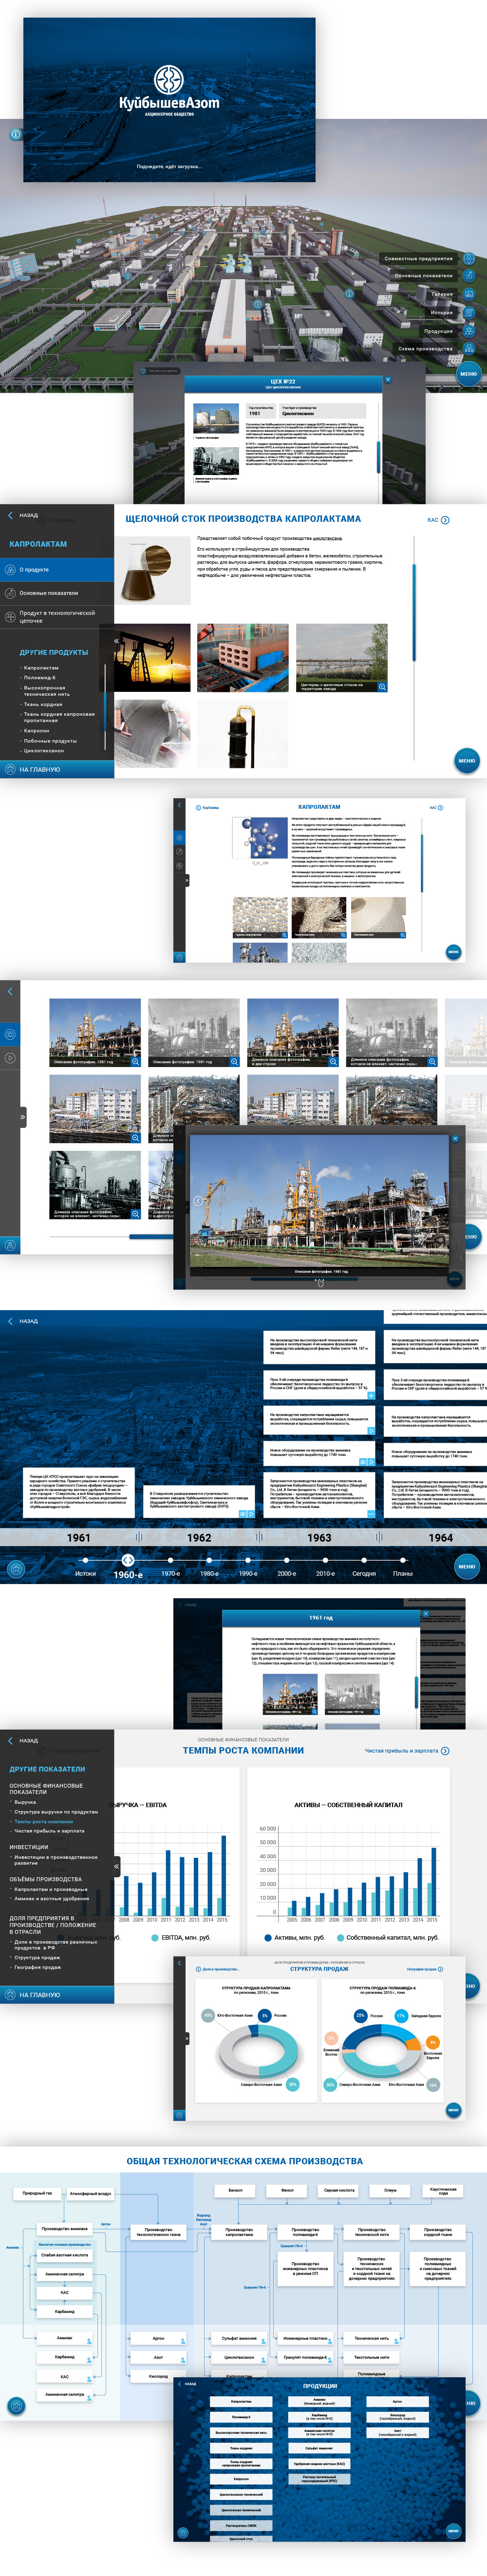
Task: Open the Схема производства icon on the 3D map
Action: click(x=469, y=348)
